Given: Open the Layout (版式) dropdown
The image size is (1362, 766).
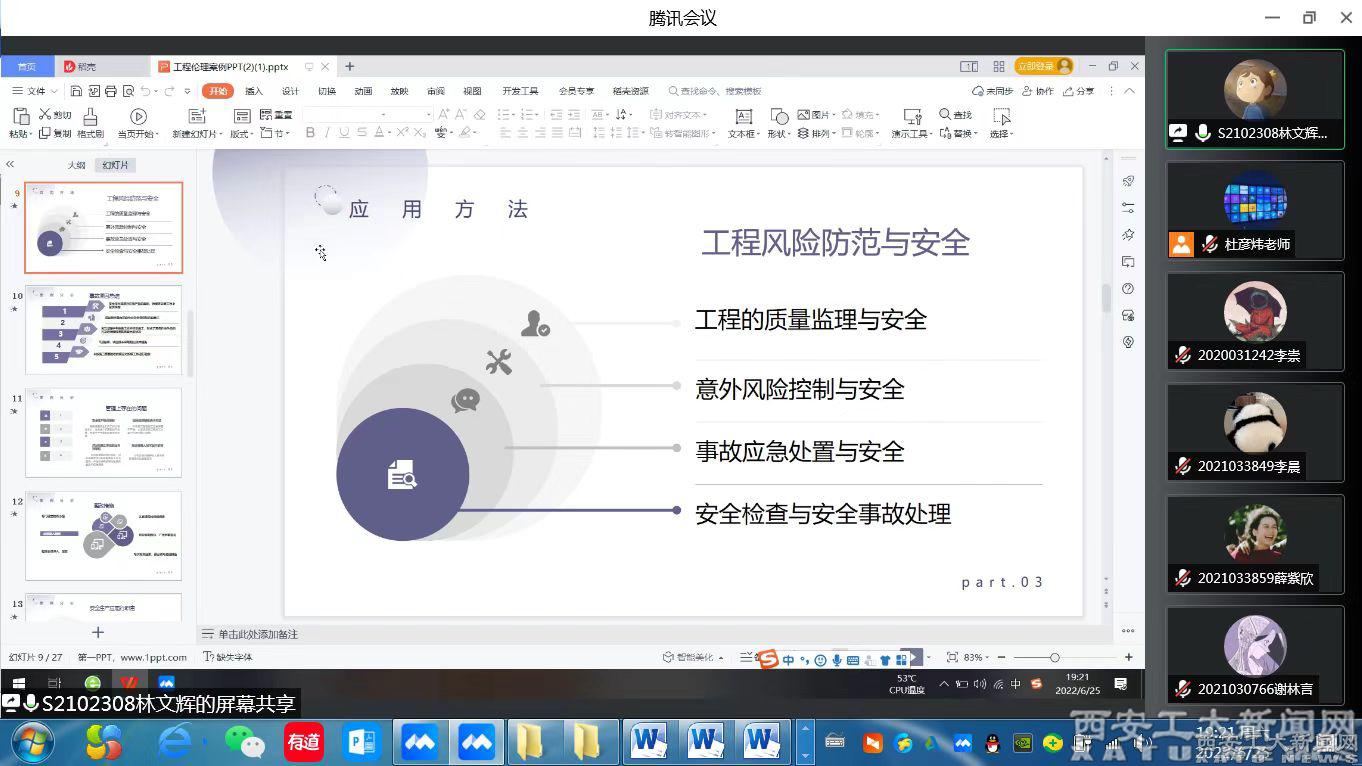Looking at the screenshot, I should (241, 134).
